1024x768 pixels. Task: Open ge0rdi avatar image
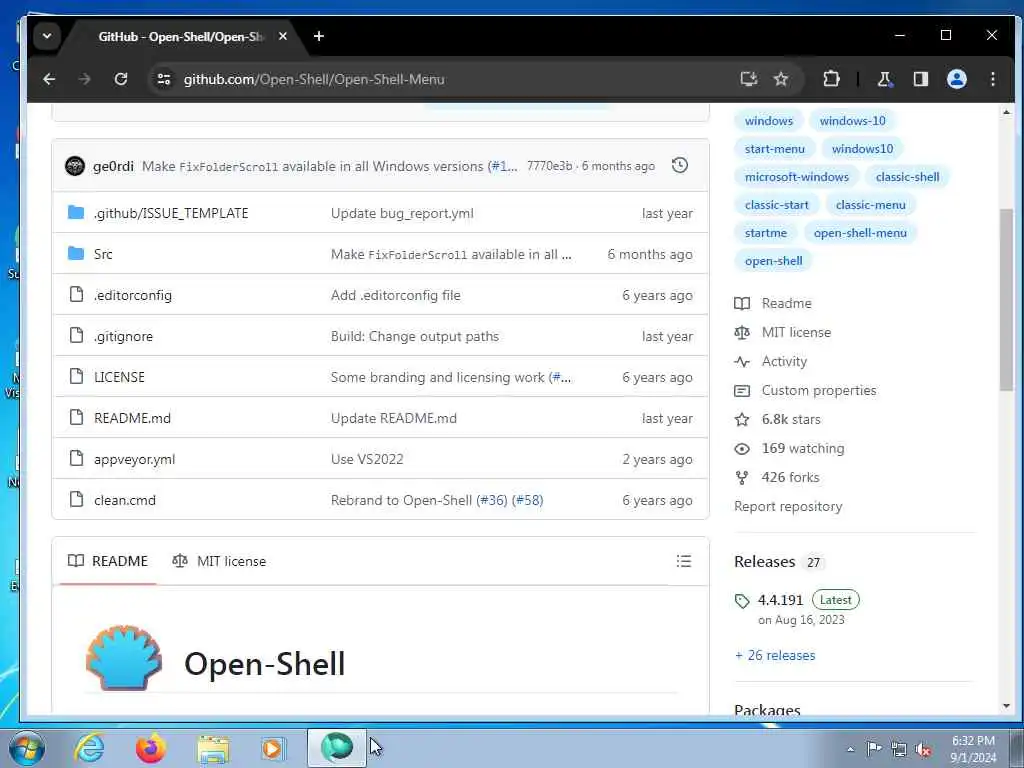[75, 166]
